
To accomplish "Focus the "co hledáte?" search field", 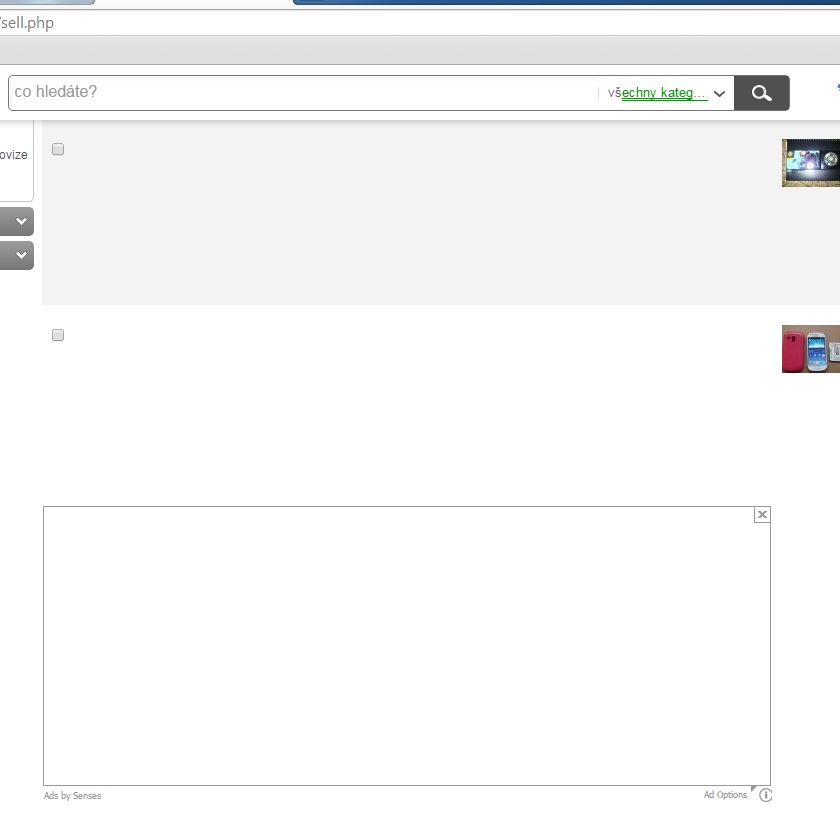I will coord(303,93).
